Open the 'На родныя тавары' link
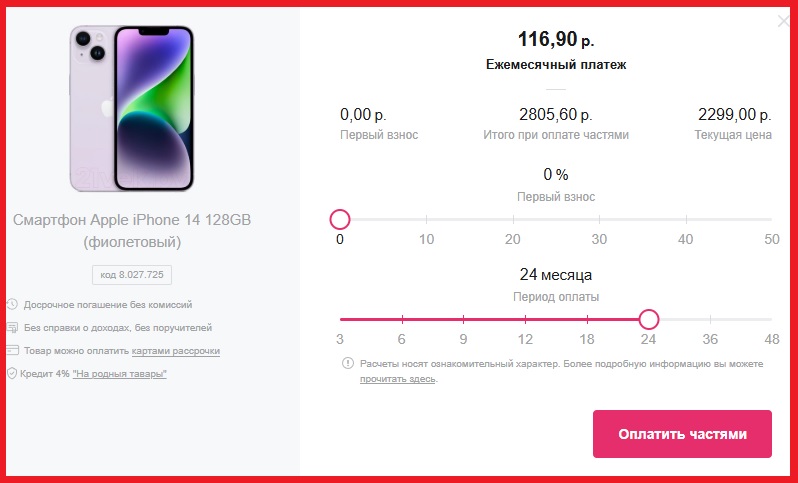The image size is (798, 483). 119,374
